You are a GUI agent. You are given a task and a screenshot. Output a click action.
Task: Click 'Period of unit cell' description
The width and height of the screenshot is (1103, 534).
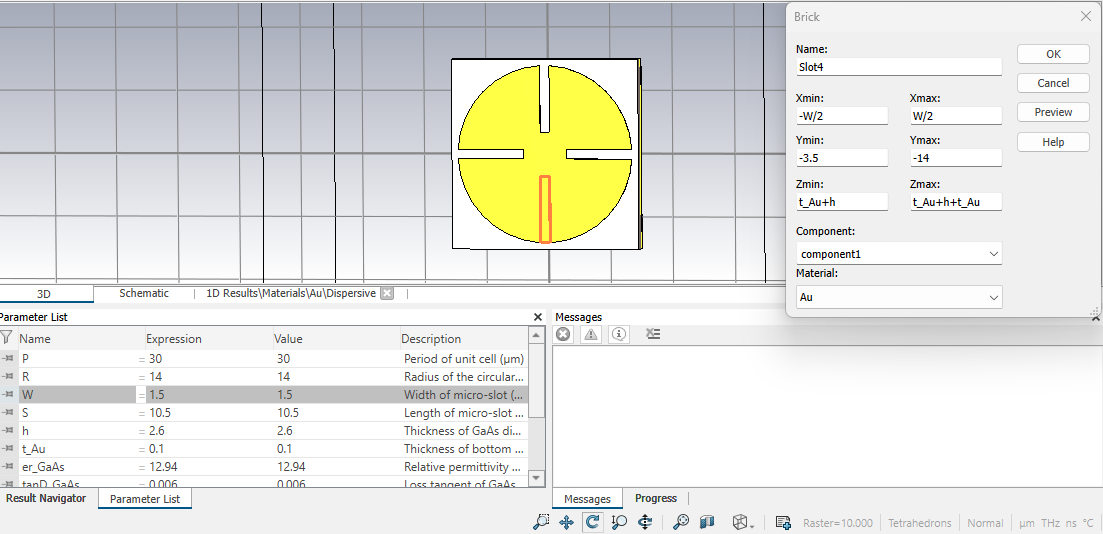click(464, 359)
